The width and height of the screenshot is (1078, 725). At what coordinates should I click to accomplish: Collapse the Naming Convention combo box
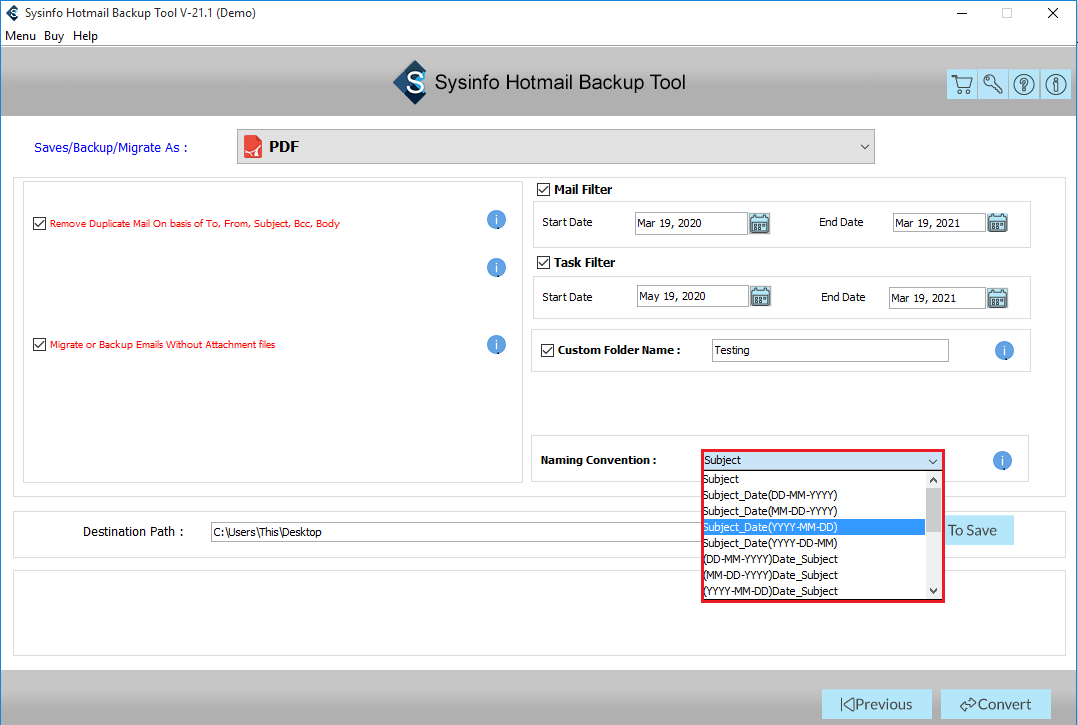pos(932,461)
